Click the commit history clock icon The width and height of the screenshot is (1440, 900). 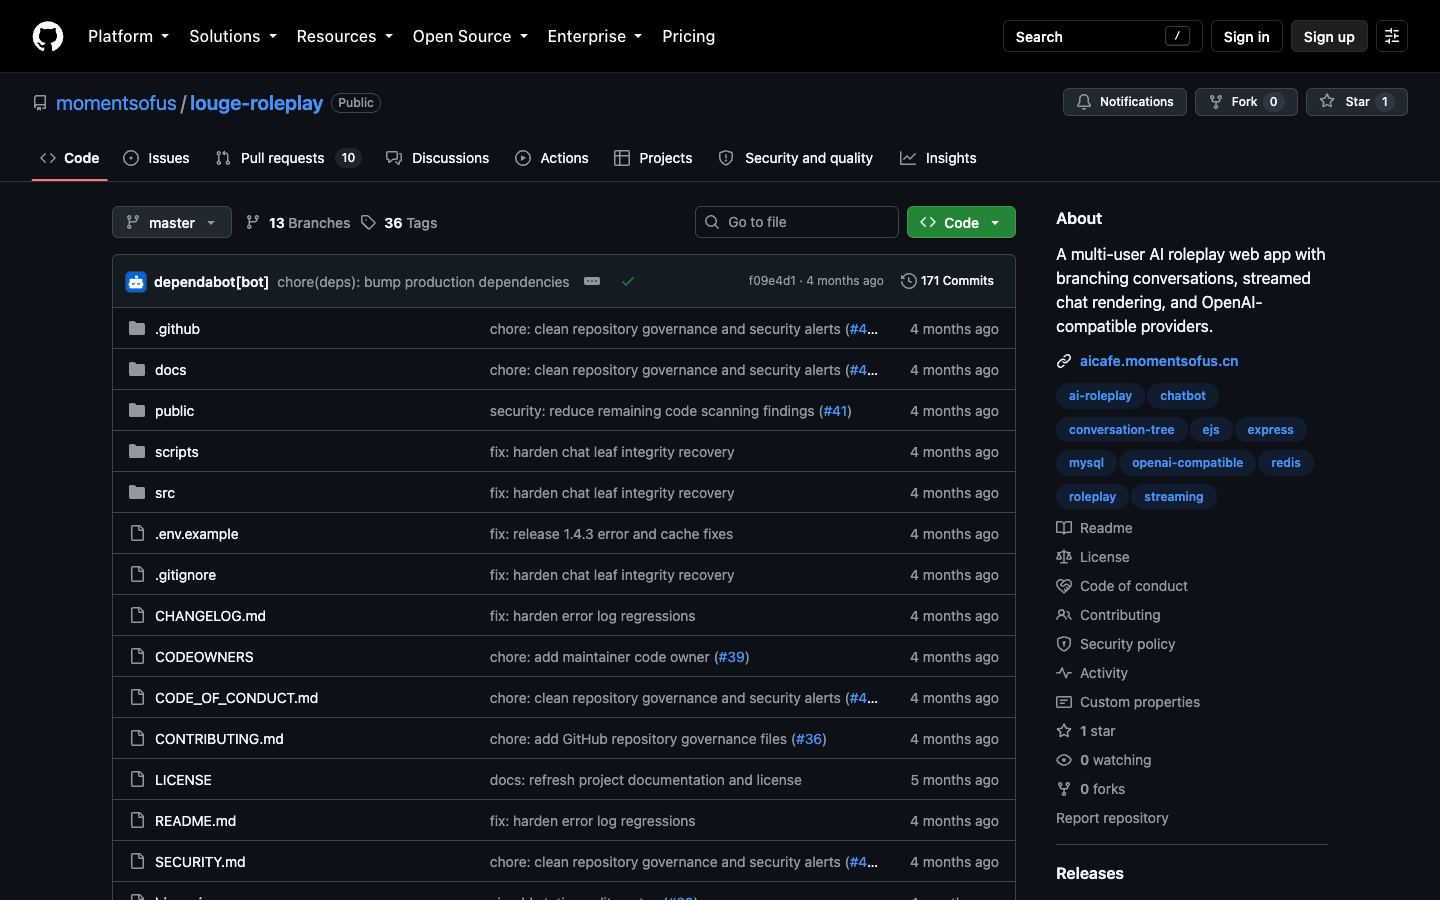pos(908,281)
